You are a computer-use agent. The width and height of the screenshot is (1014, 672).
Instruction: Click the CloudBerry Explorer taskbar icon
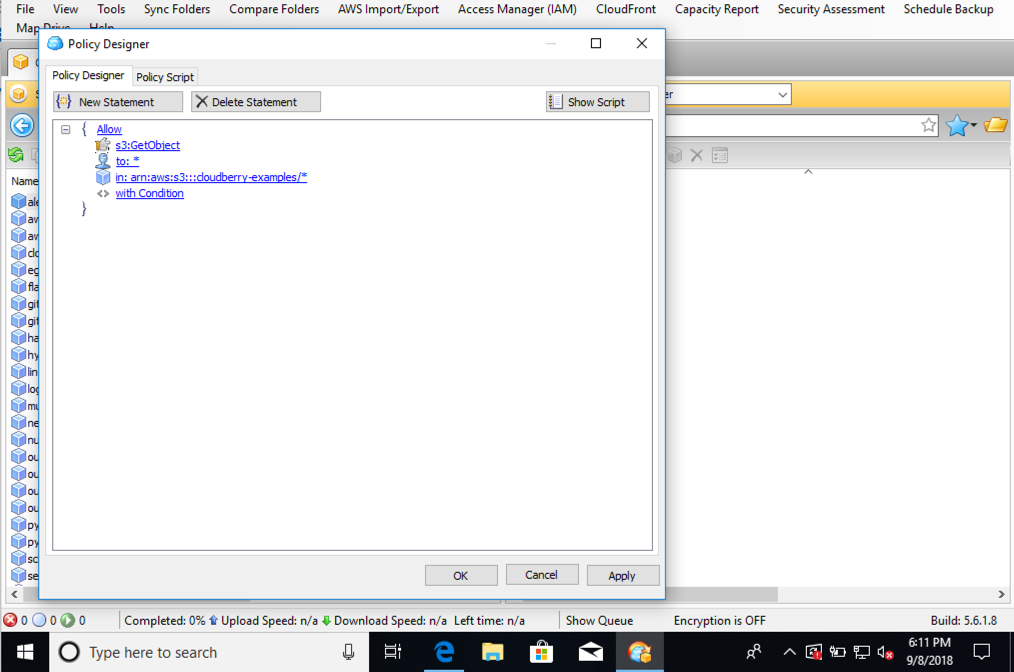(x=640, y=651)
